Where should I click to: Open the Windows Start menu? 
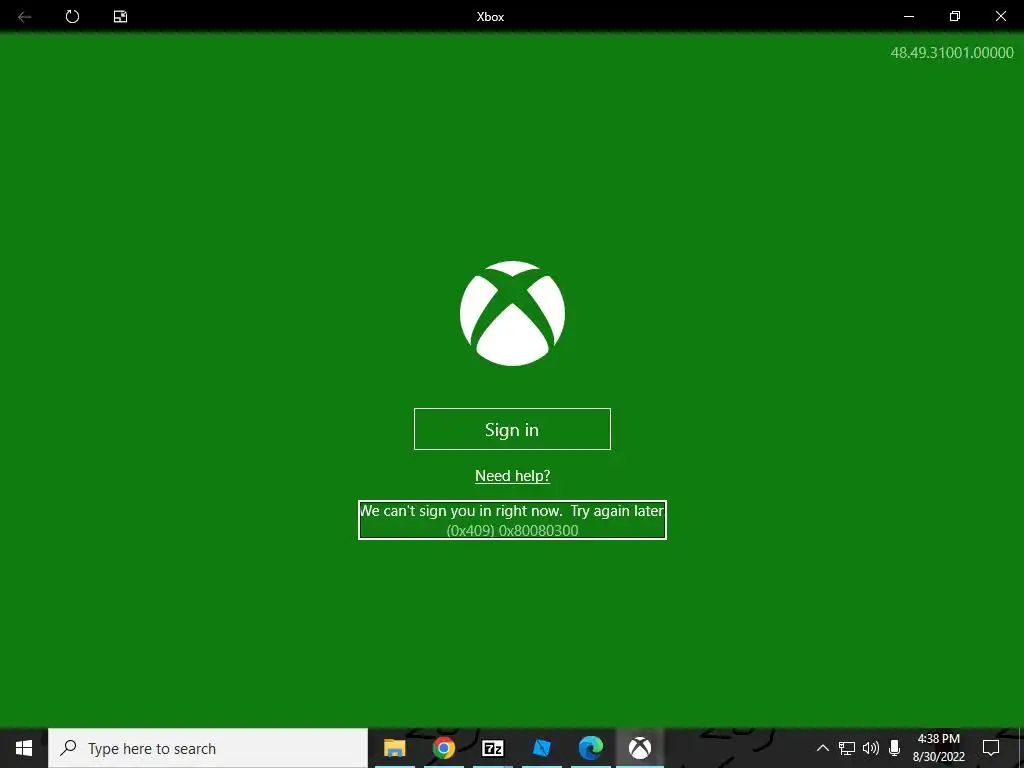pyautogui.click(x=24, y=748)
